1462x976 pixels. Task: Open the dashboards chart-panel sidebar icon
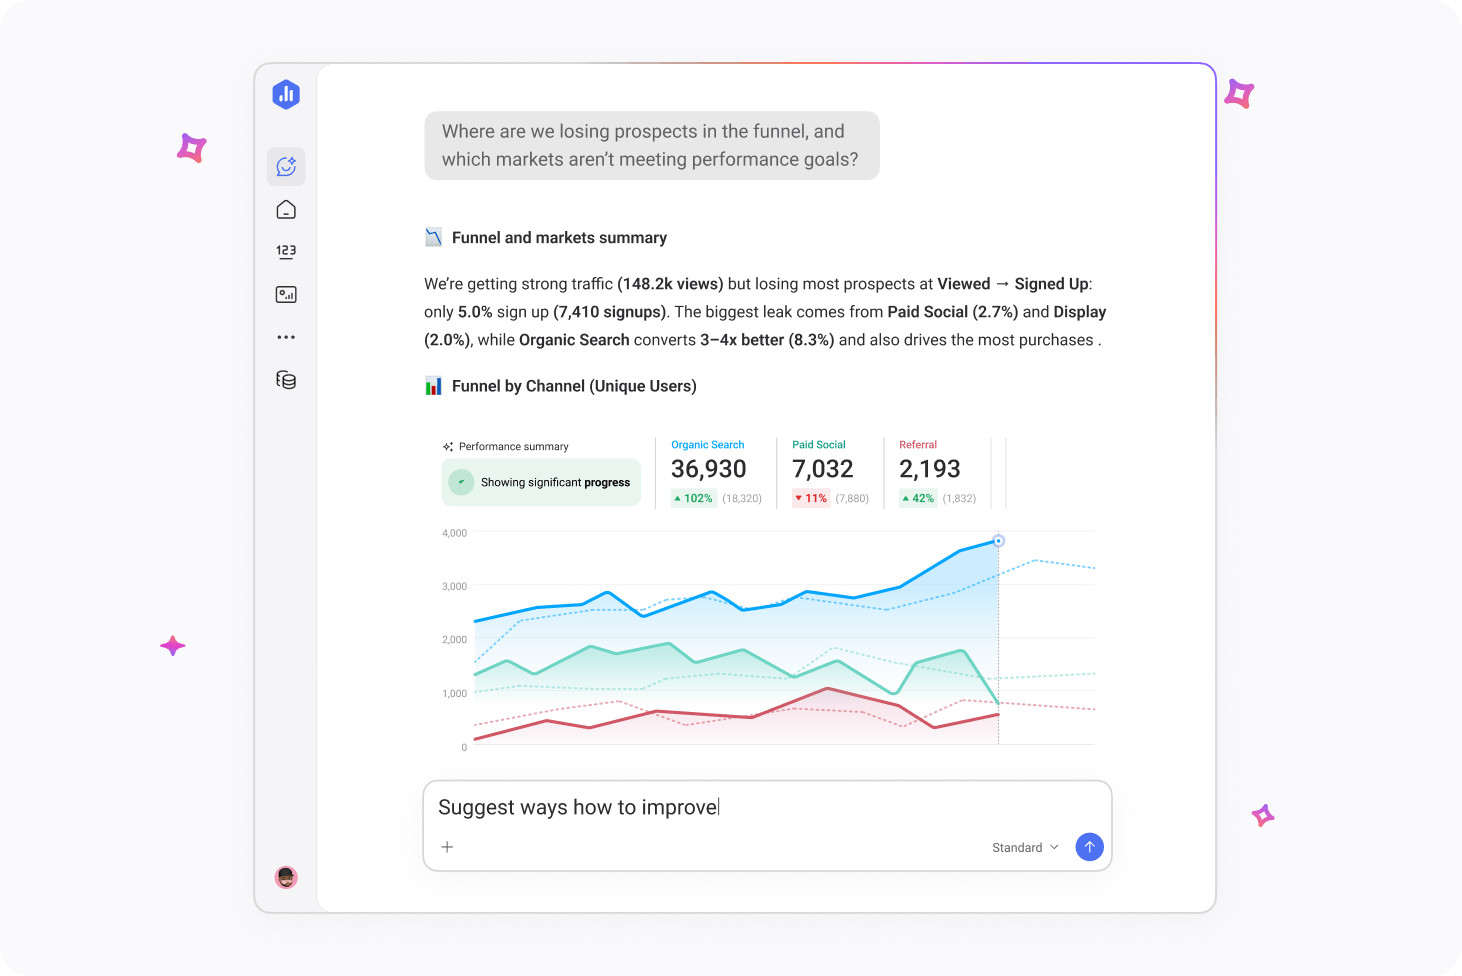pos(286,294)
